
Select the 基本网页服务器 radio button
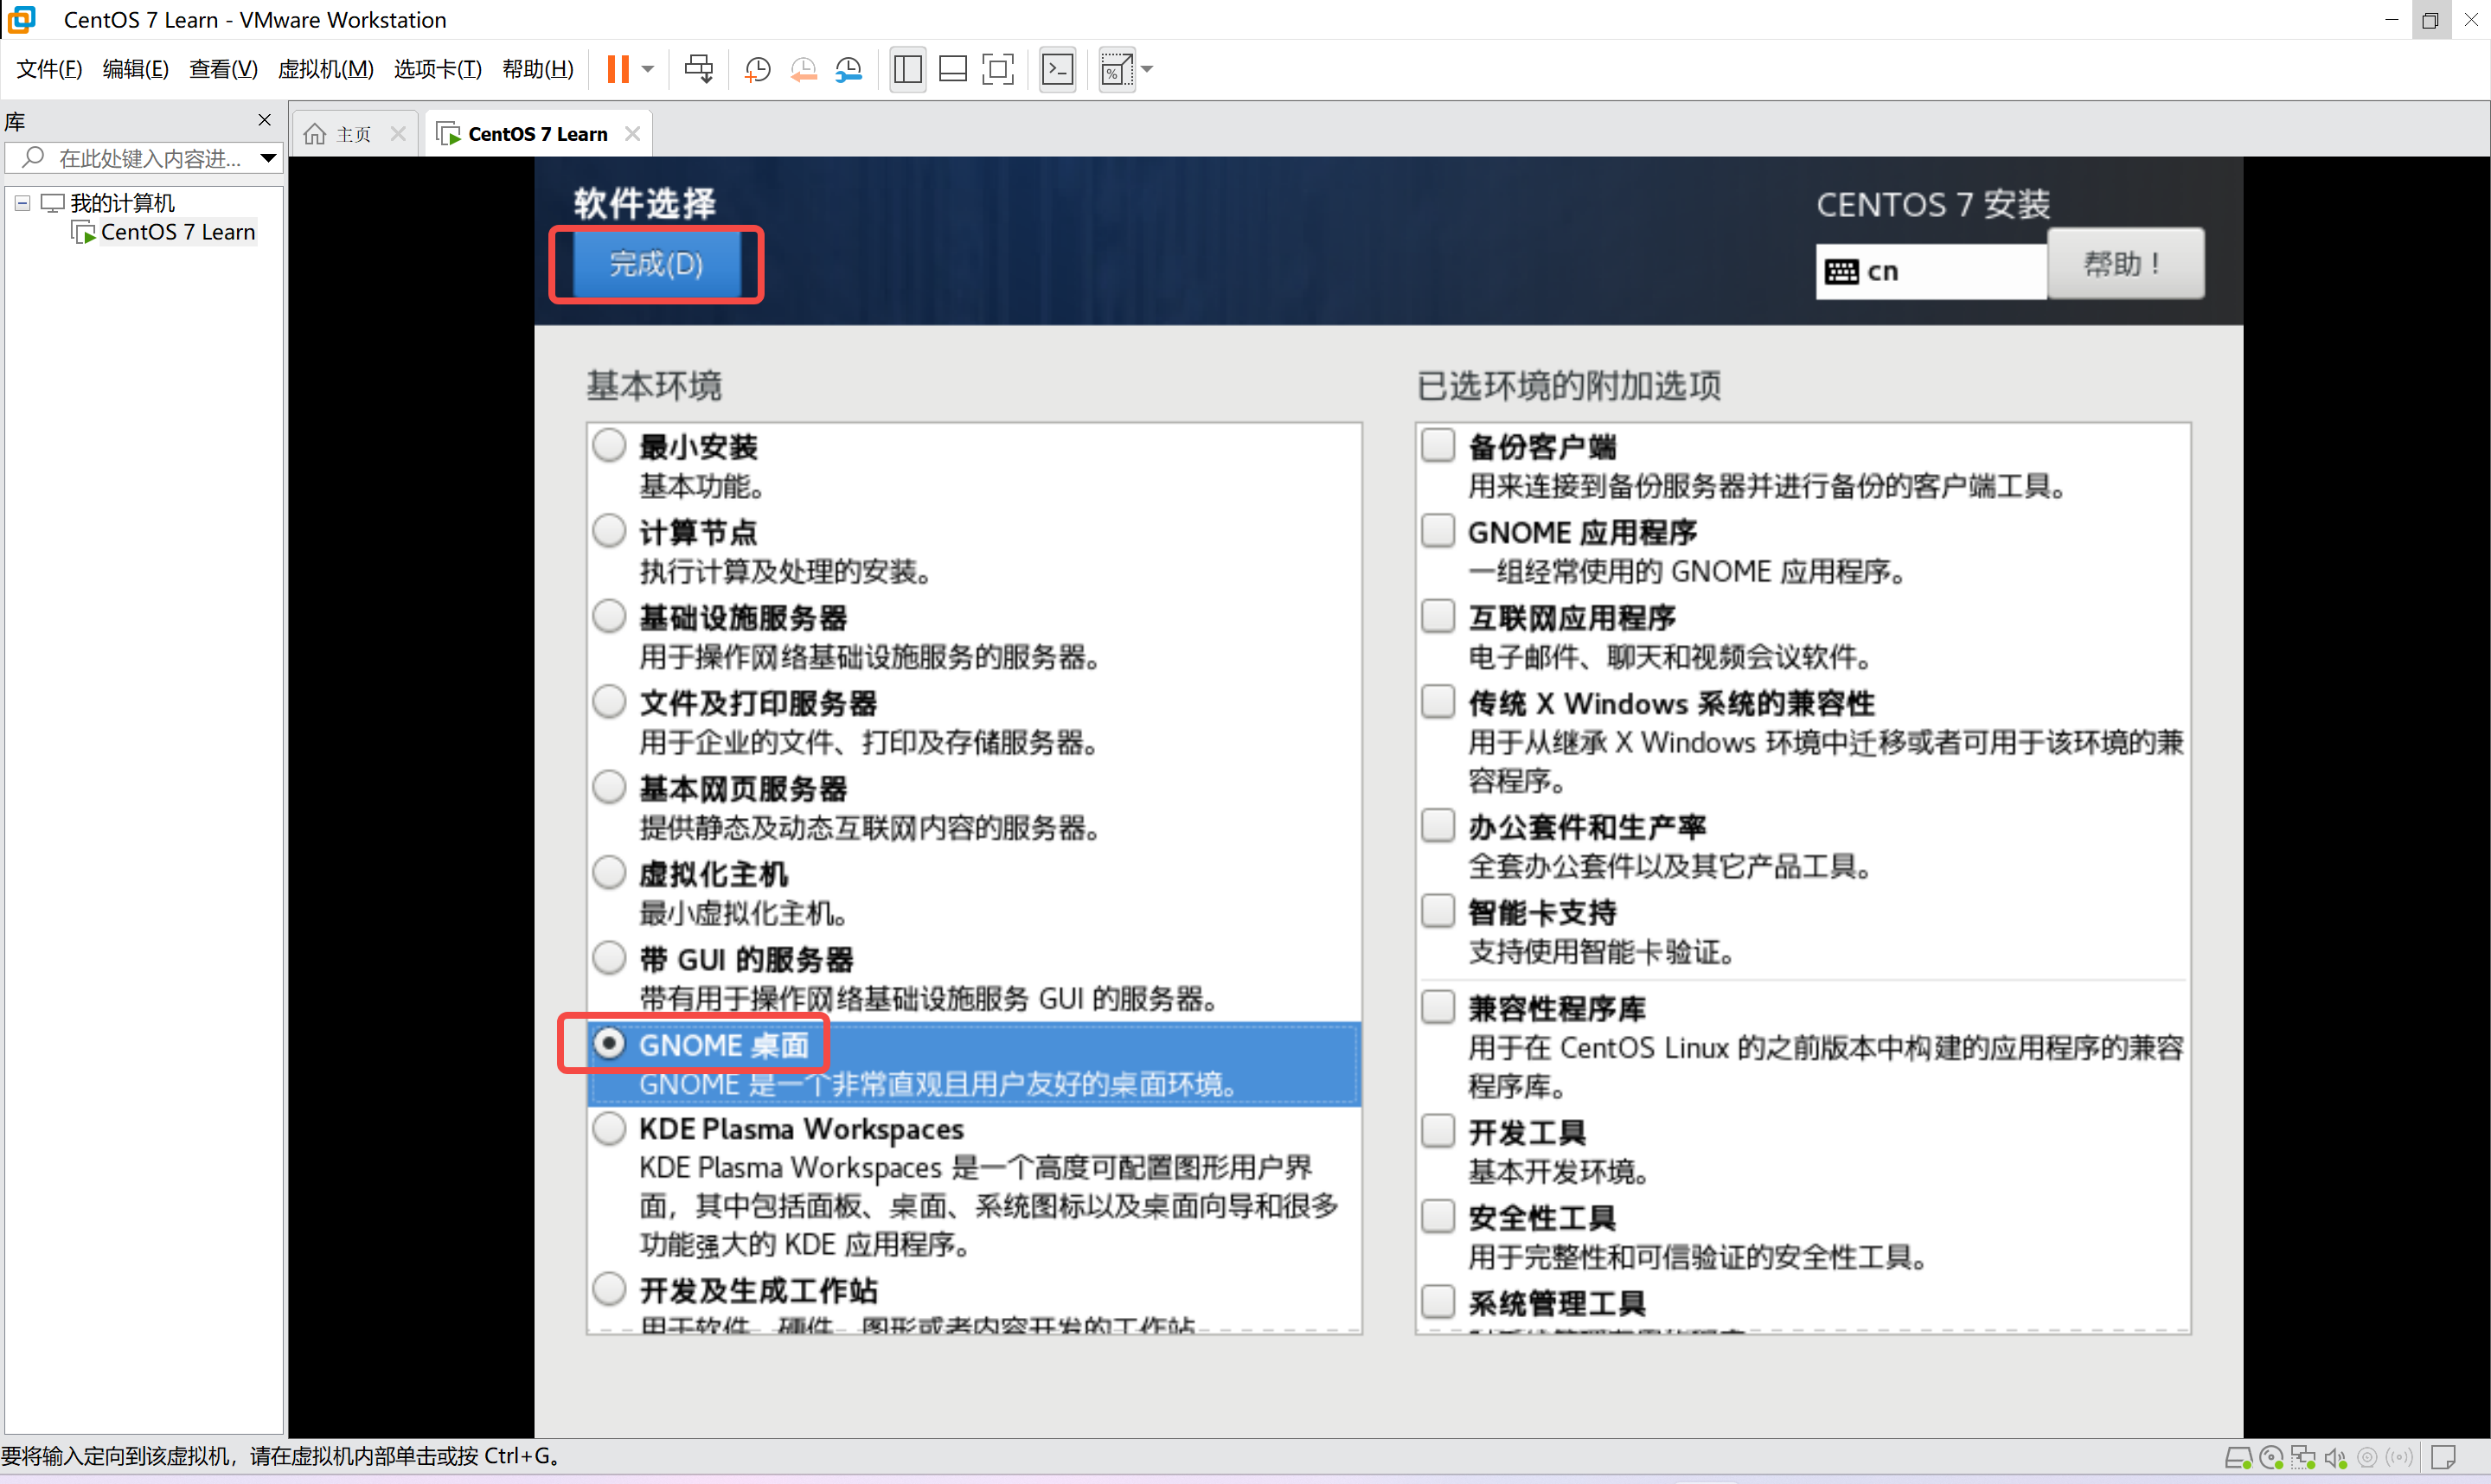pyautogui.click(x=609, y=787)
